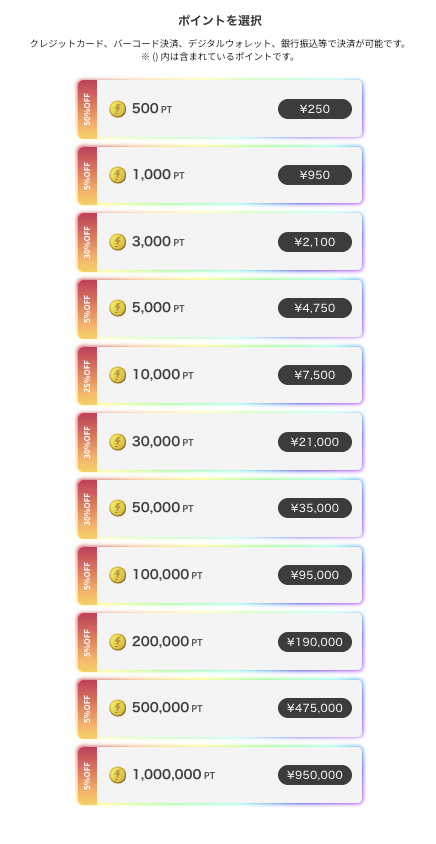Click the coin icon beside 1,000 PT
The image size is (436, 844).
click(x=117, y=175)
